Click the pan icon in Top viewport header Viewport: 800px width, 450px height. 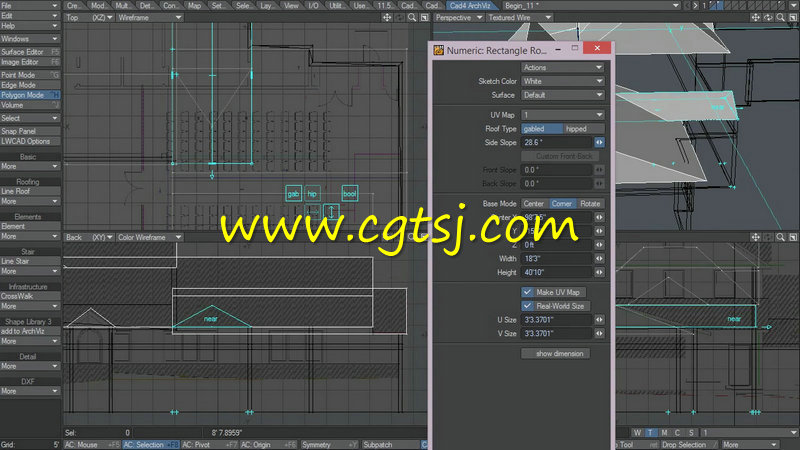click(x=387, y=17)
